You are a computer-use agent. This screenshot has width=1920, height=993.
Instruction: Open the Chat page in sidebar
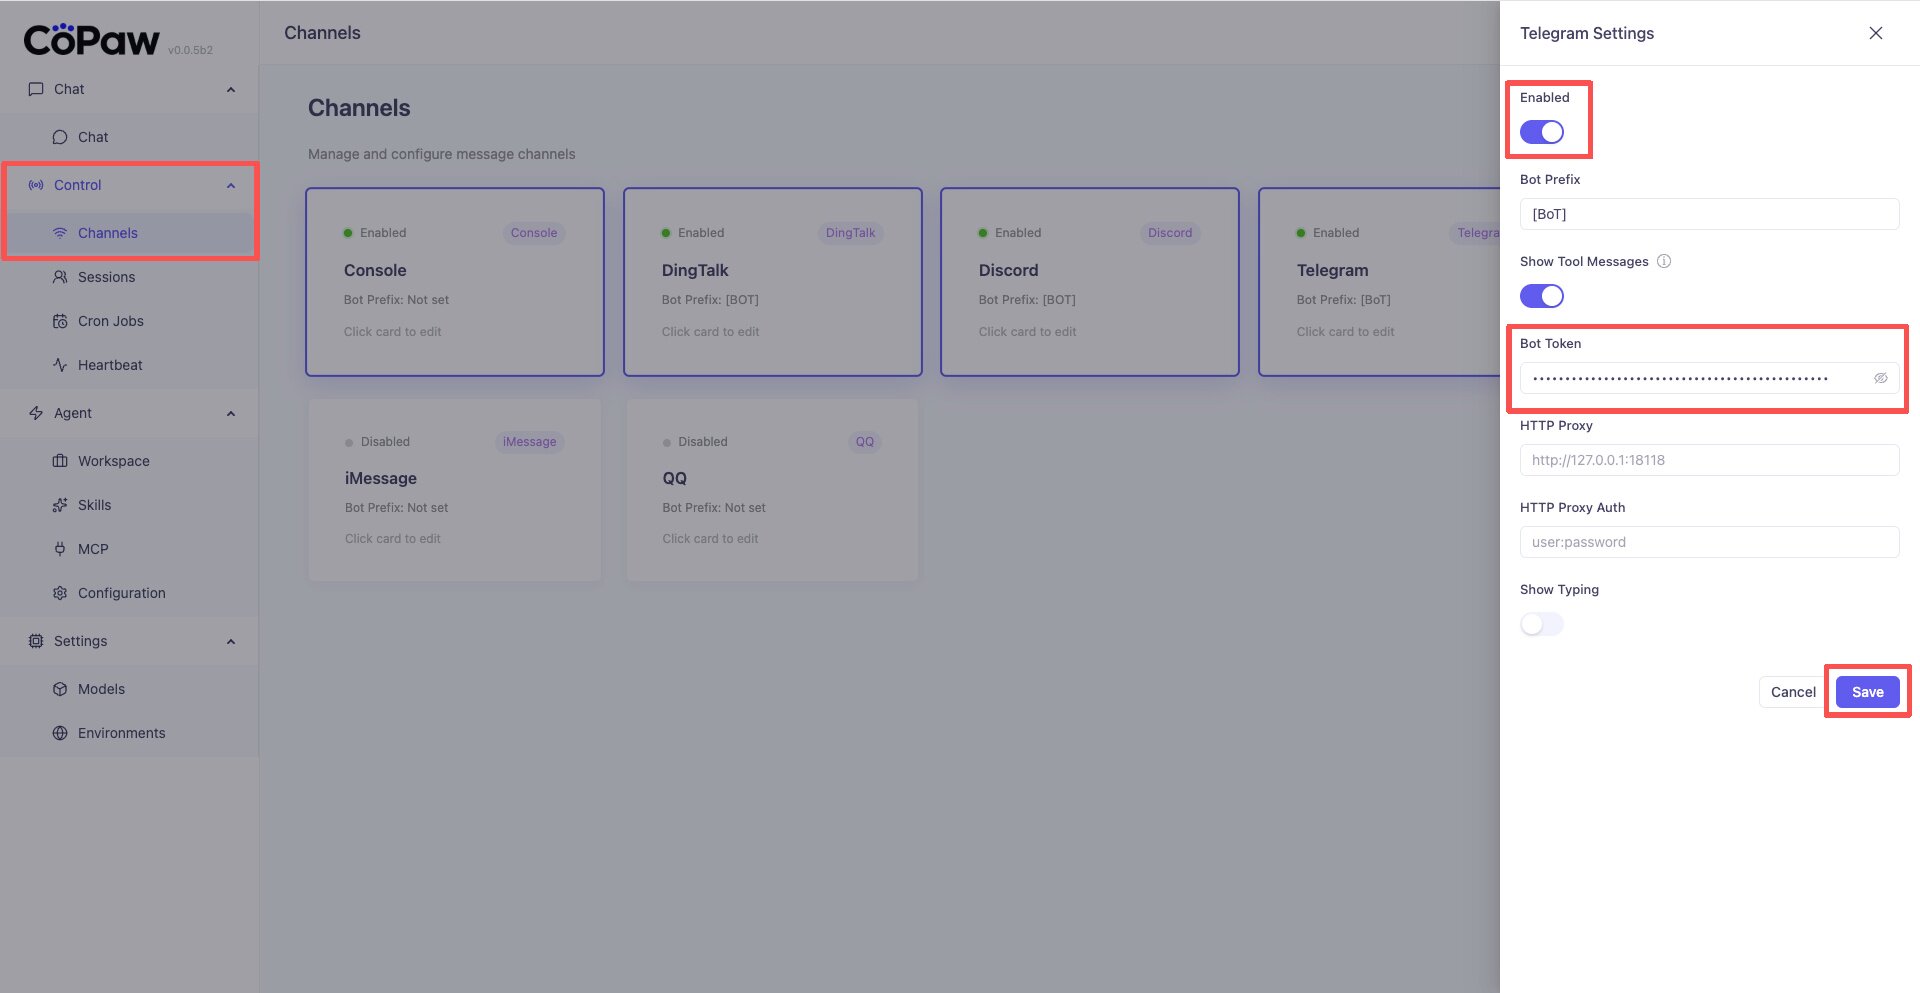click(130, 137)
